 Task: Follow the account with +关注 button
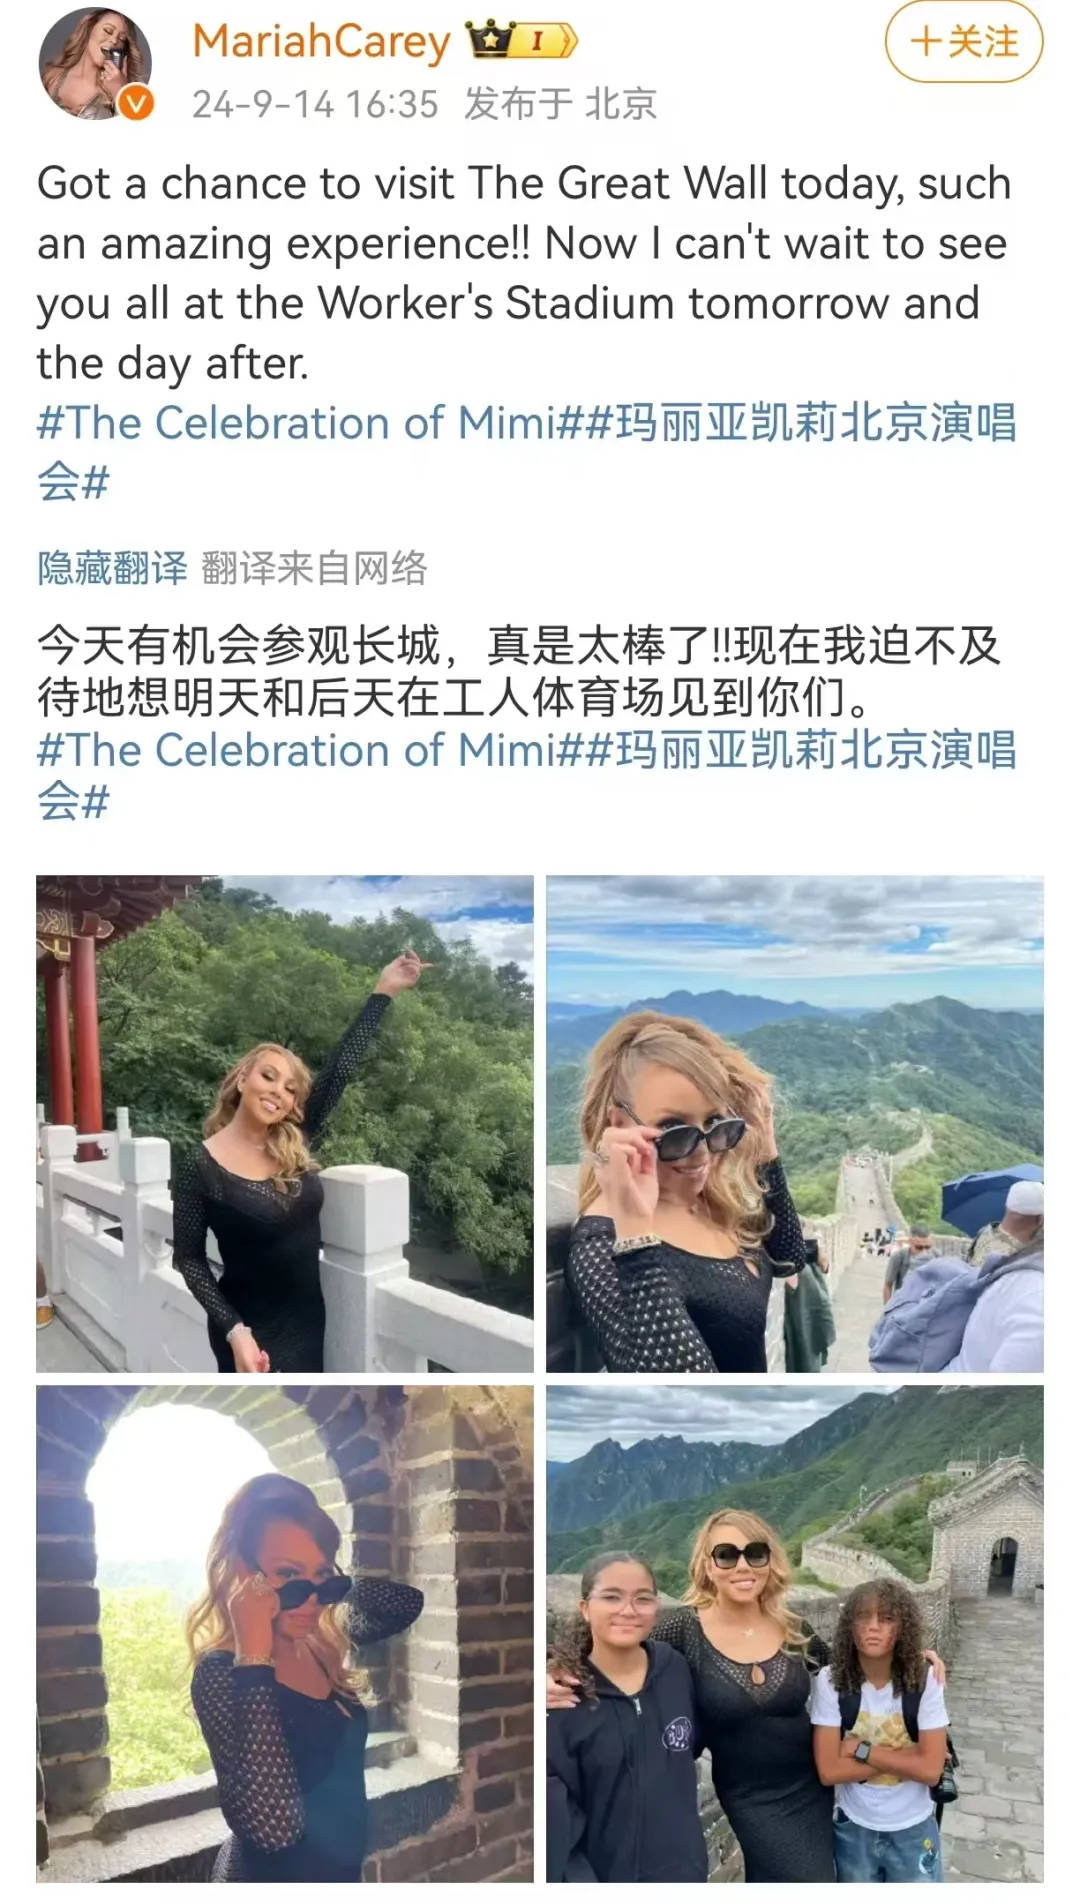point(964,41)
